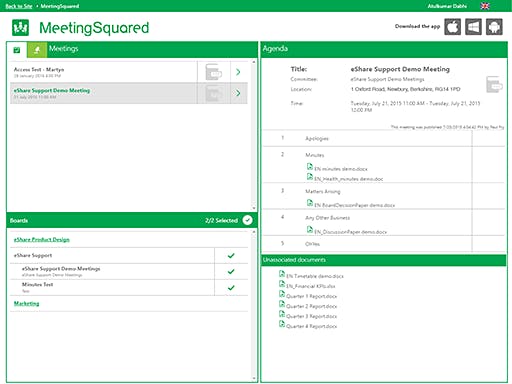Expand eShare Product Design board group
The image size is (512, 384).
(42, 240)
